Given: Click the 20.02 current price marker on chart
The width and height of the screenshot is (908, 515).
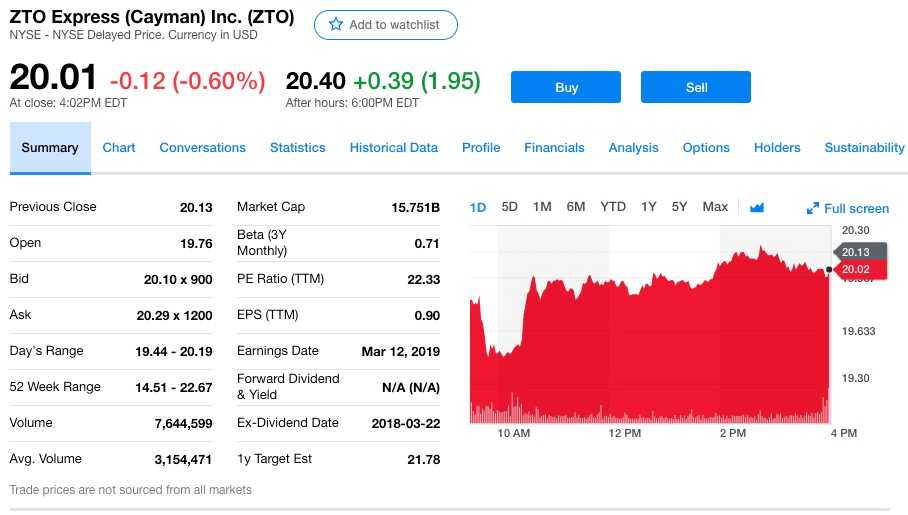Looking at the screenshot, I should click(855, 269).
